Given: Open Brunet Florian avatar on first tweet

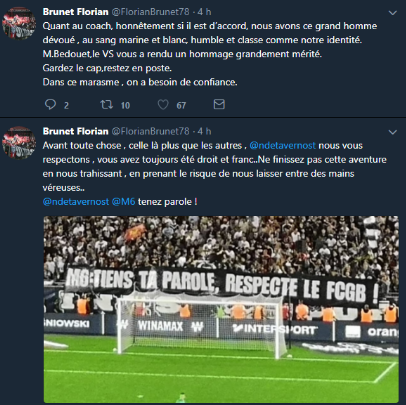Looking at the screenshot, I should (19, 23).
